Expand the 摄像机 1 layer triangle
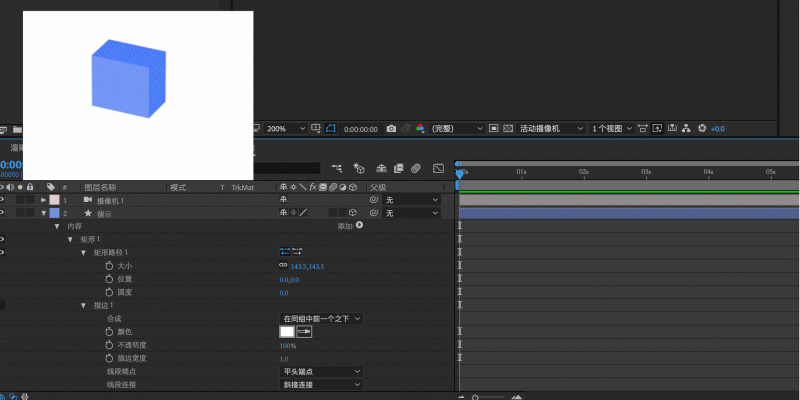Viewport: 800px width, 400px height. pyautogui.click(x=43, y=200)
